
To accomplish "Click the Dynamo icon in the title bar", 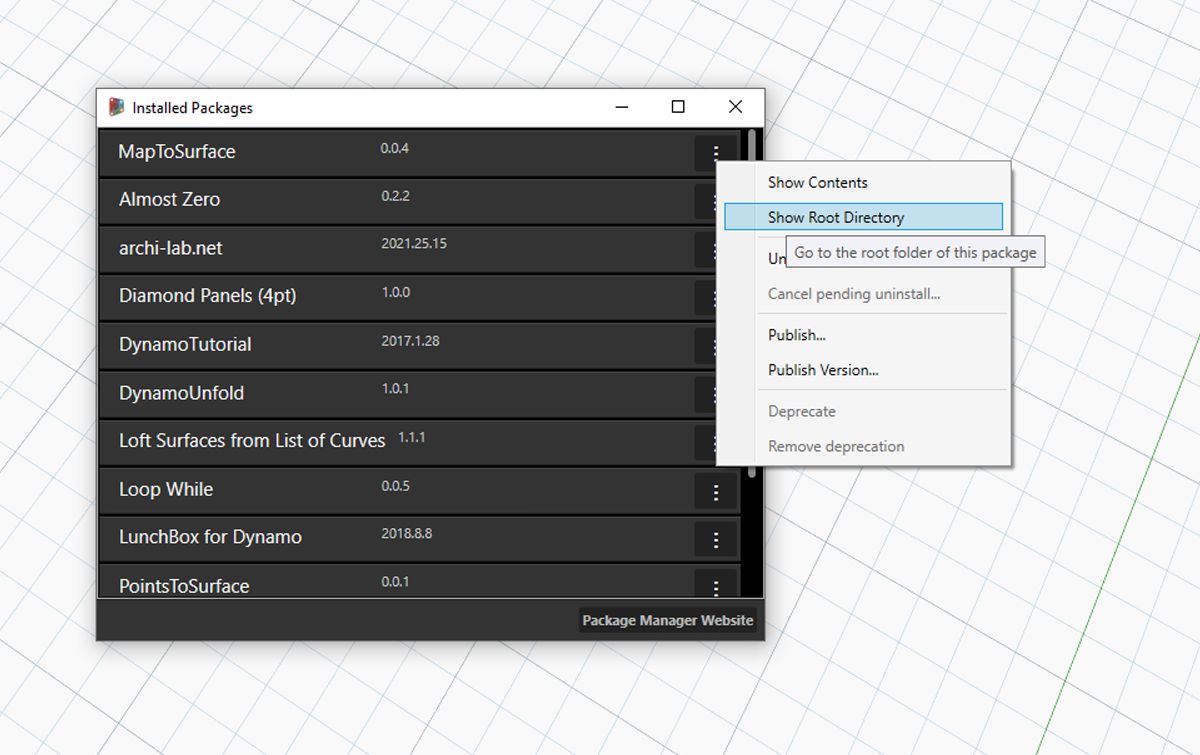I will pyautogui.click(x=117, y=107).
